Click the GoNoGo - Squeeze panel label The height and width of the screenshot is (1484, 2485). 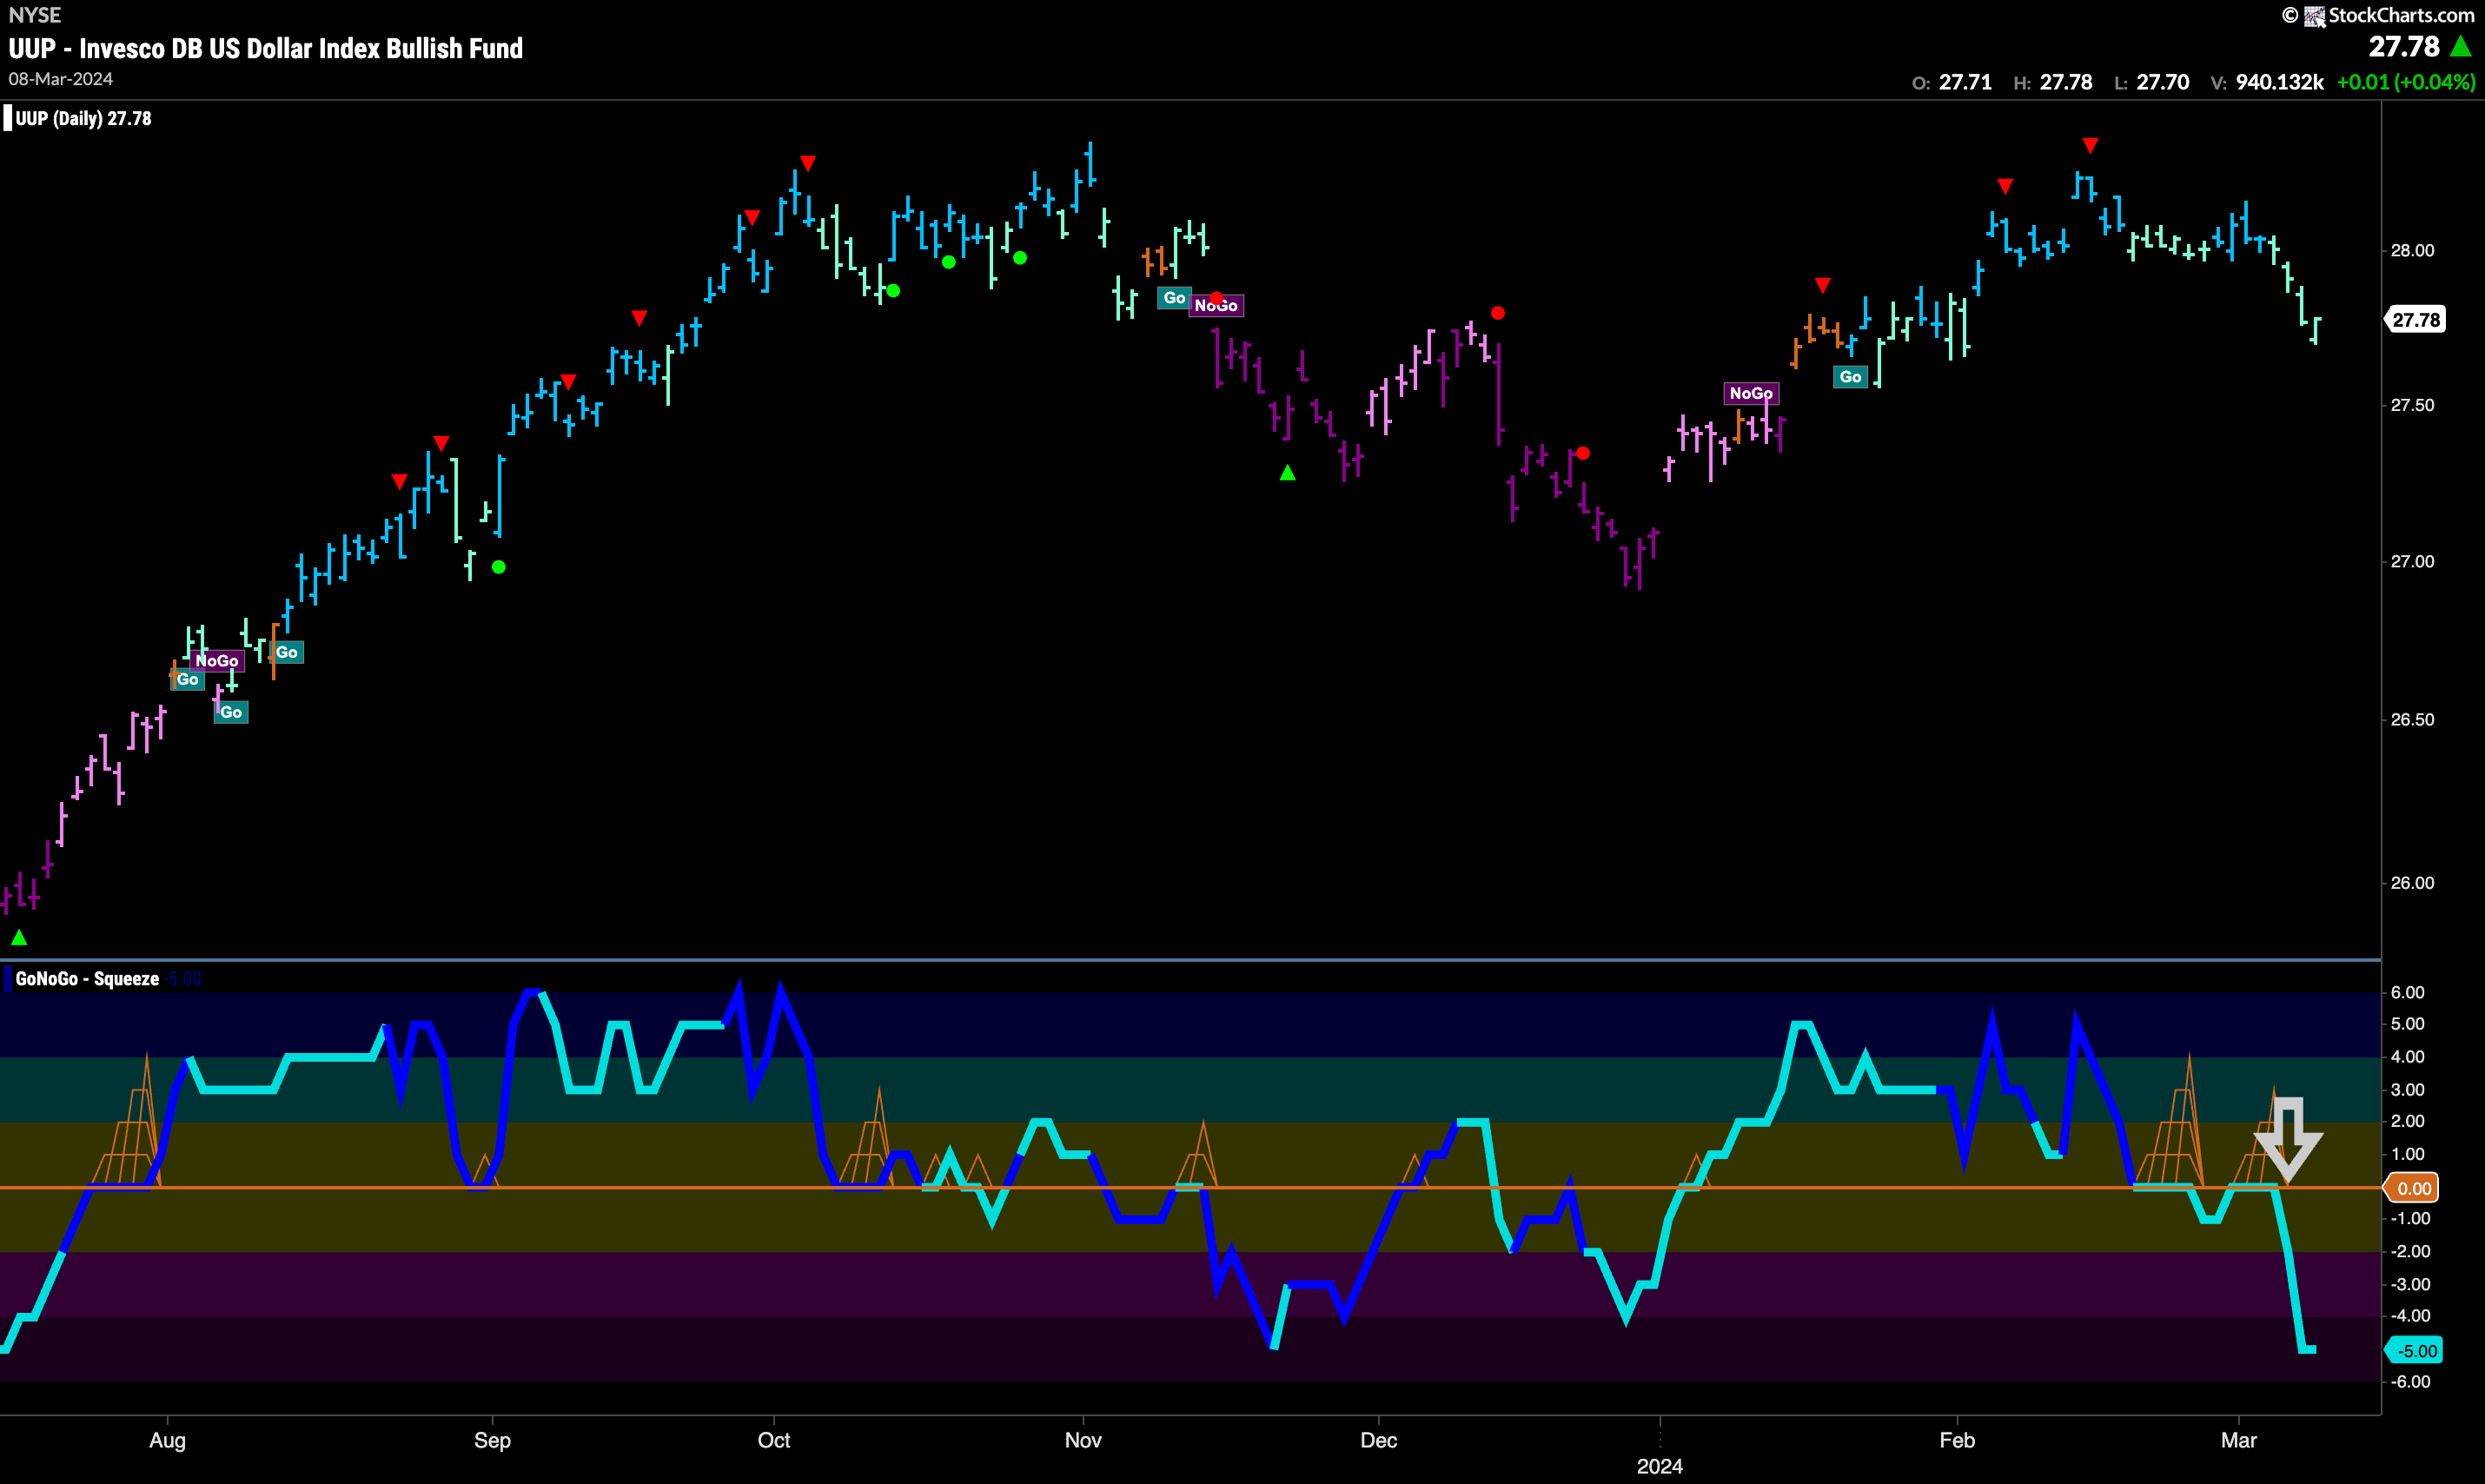87,979
